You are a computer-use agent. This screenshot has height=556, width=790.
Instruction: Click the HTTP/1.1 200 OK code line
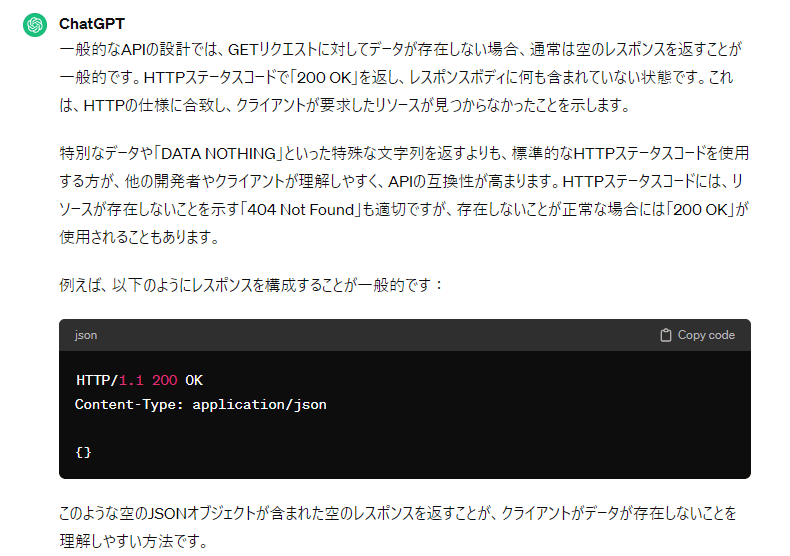tap(139, 380)
